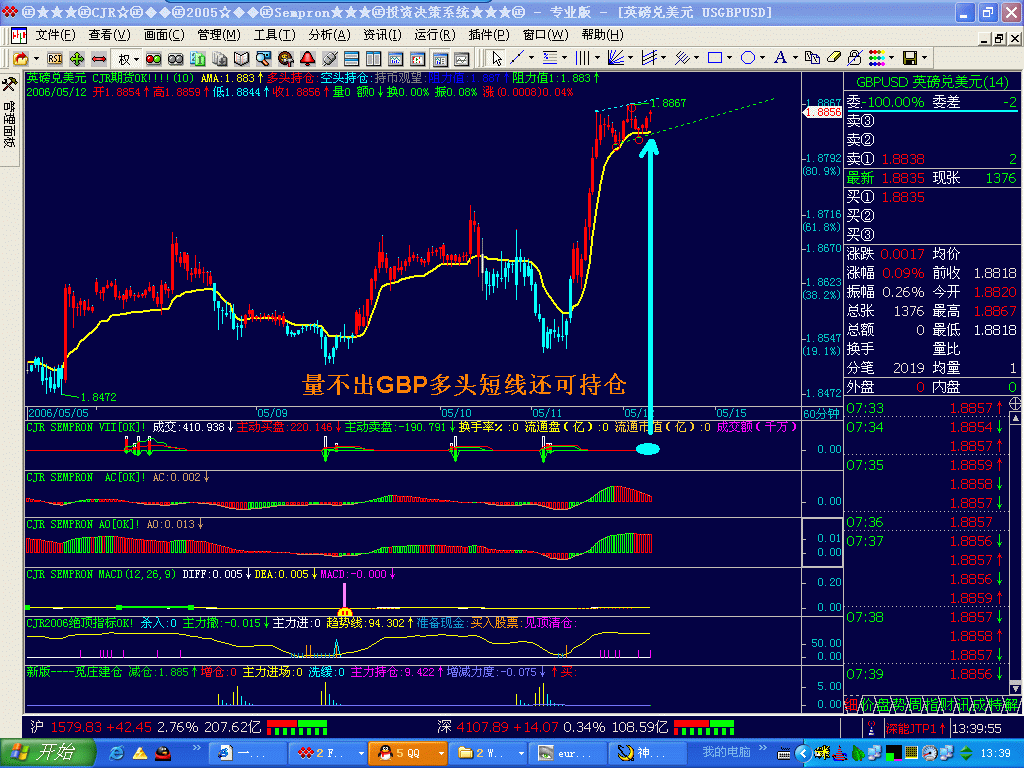
Task: Open the 文件(F) menu
Action: click(x=56, y=35)
